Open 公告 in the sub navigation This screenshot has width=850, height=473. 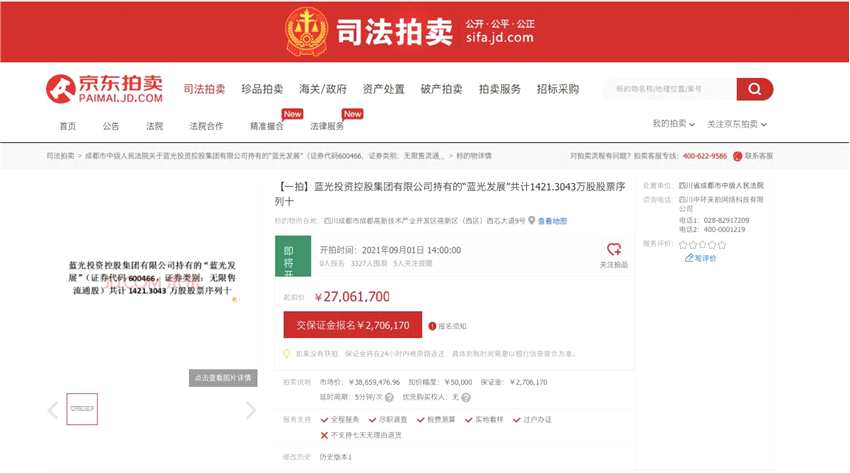(x=111, y=126)
